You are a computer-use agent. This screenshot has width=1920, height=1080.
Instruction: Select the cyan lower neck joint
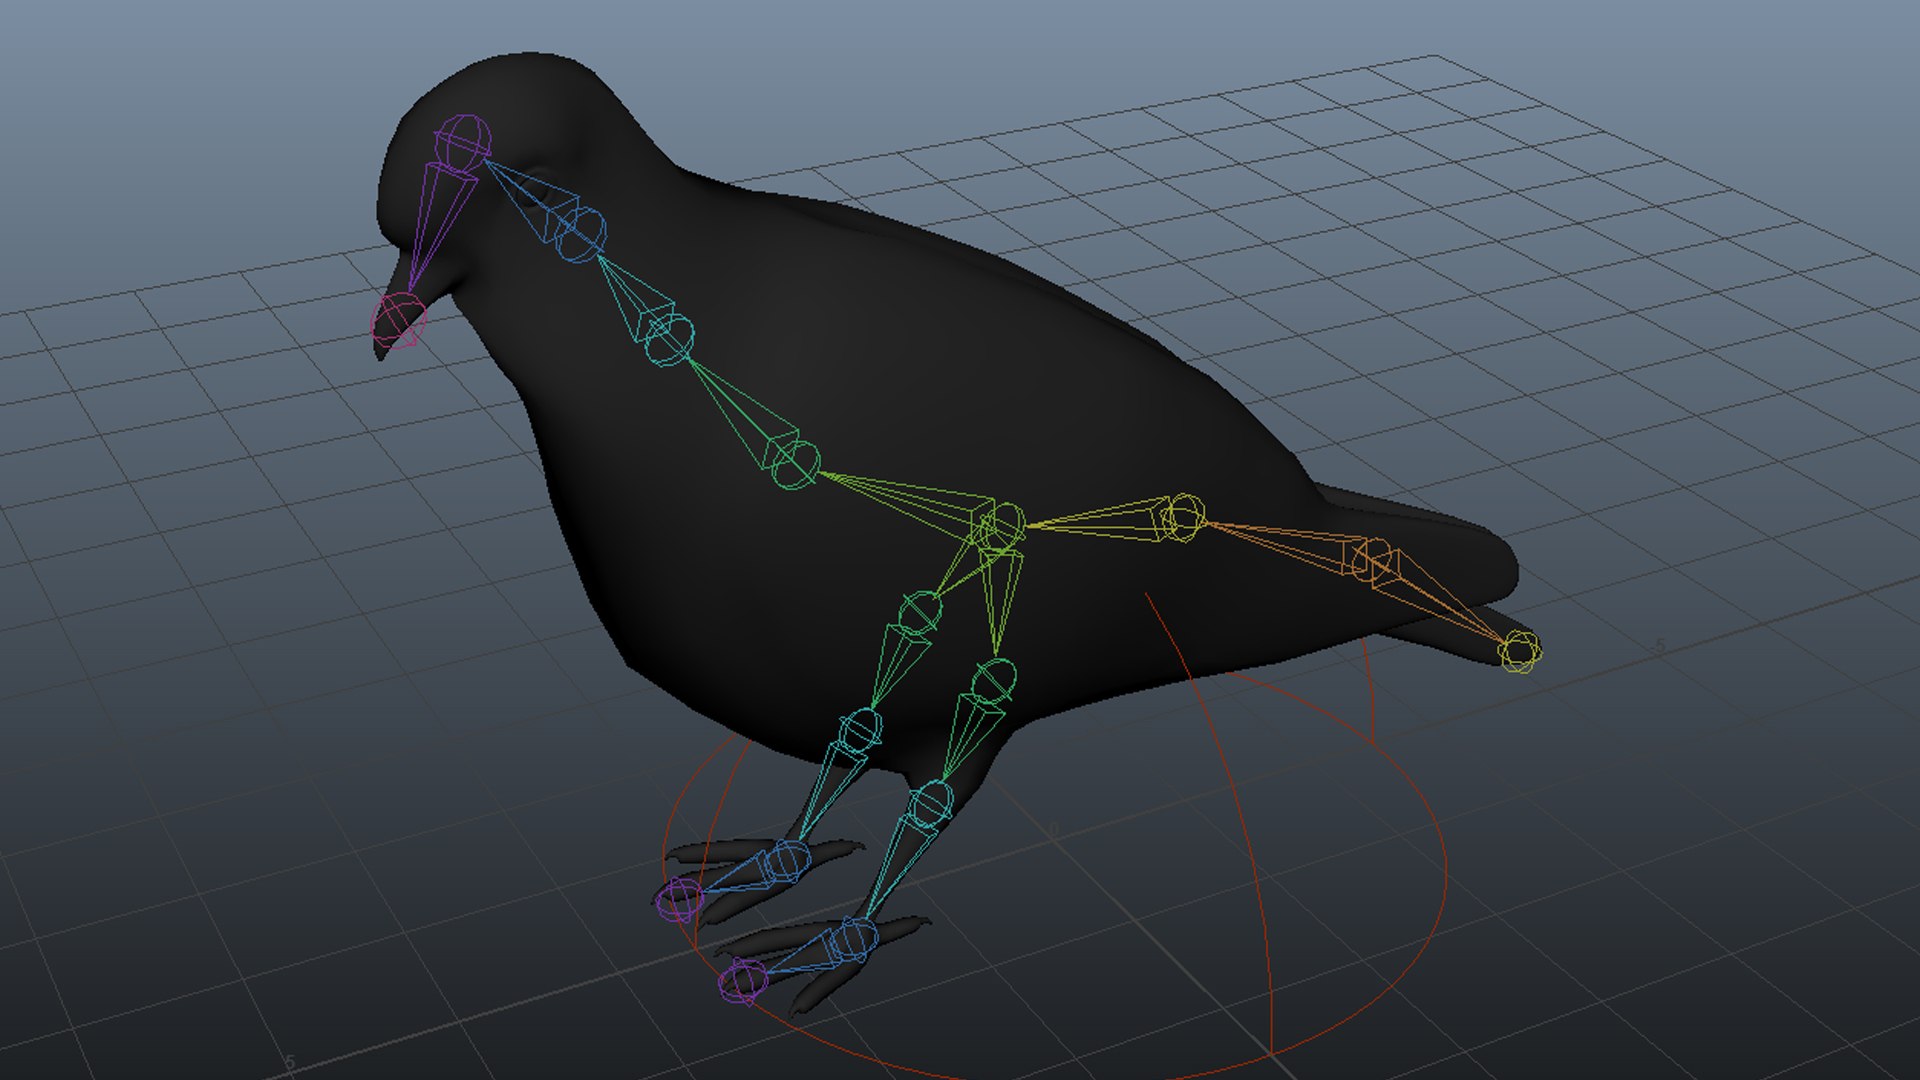tap(669, 339)
